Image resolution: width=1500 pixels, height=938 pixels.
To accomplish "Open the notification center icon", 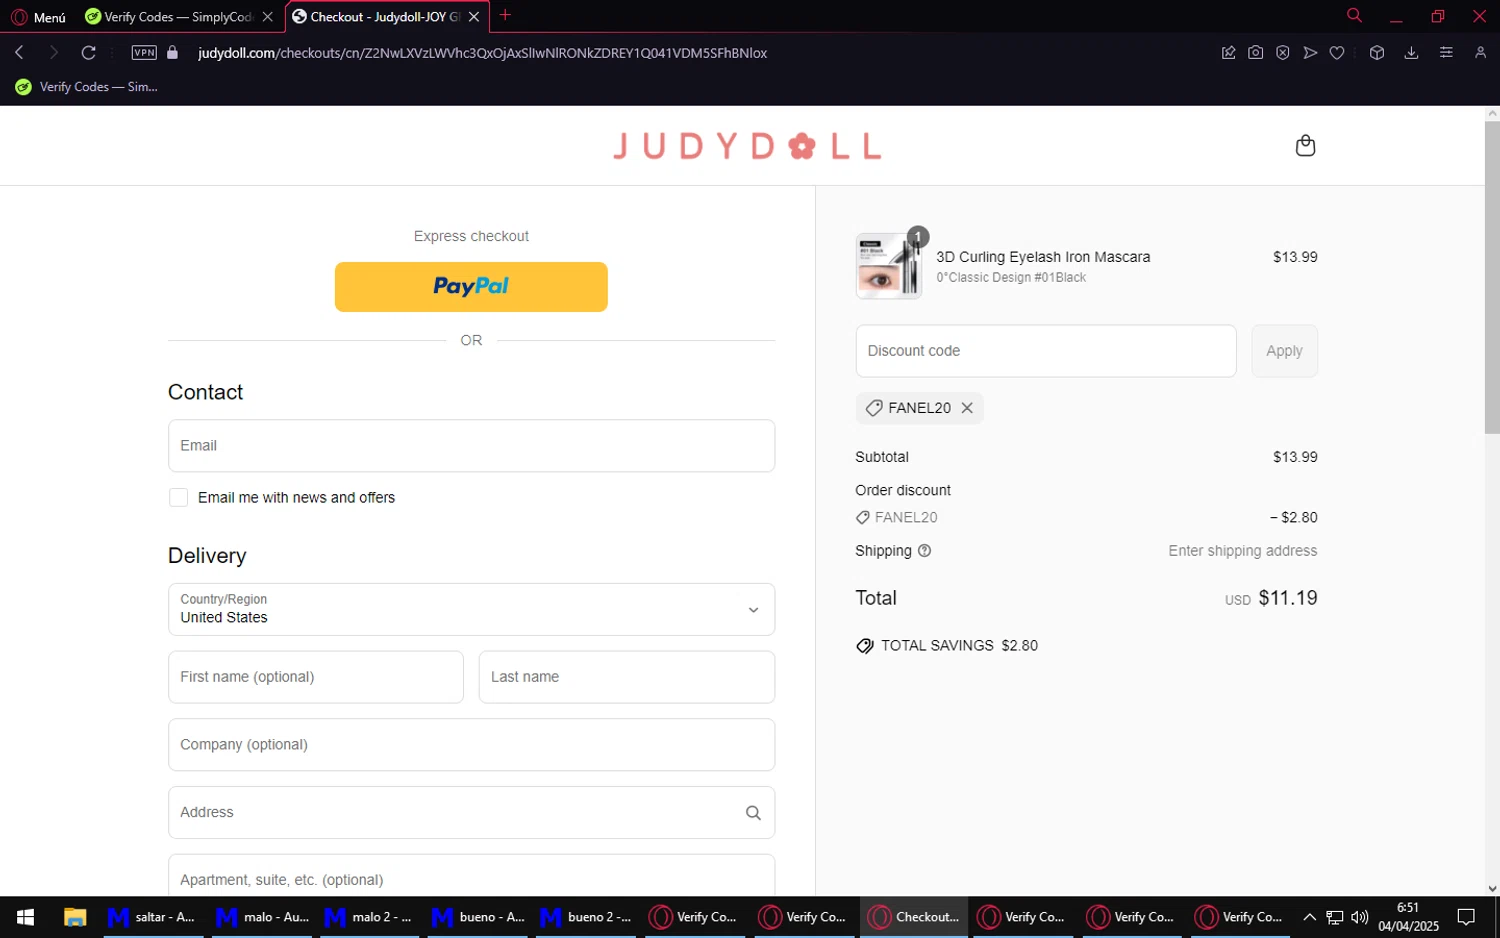I will 1466,917.
